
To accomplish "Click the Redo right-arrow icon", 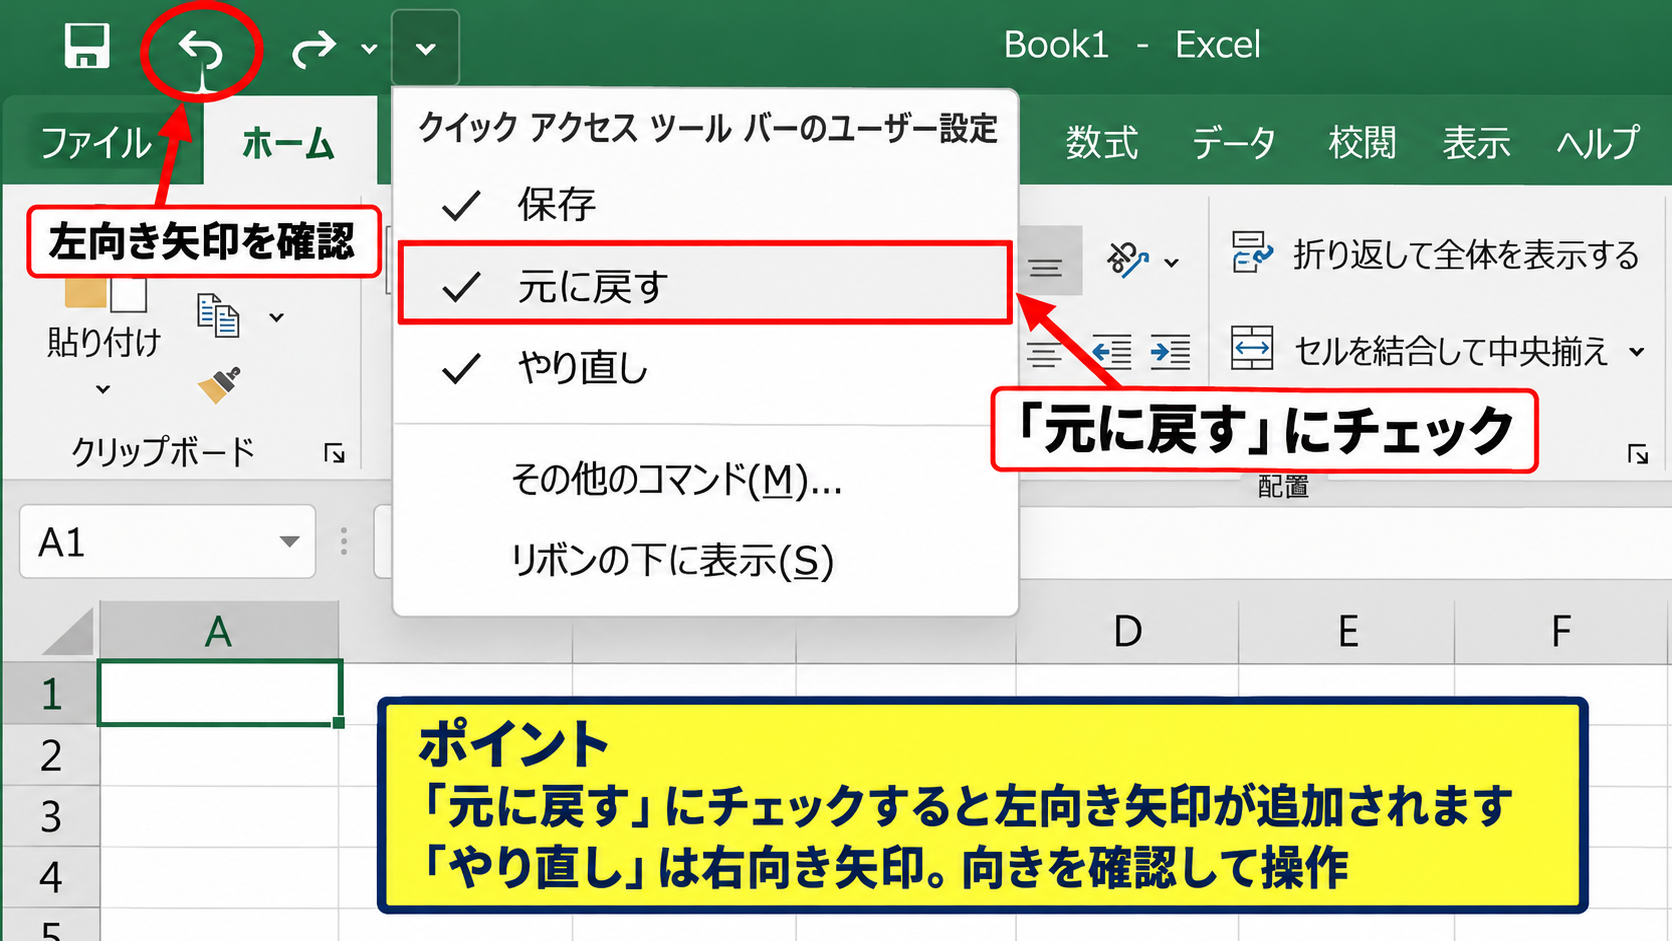I will coord(314,48).
